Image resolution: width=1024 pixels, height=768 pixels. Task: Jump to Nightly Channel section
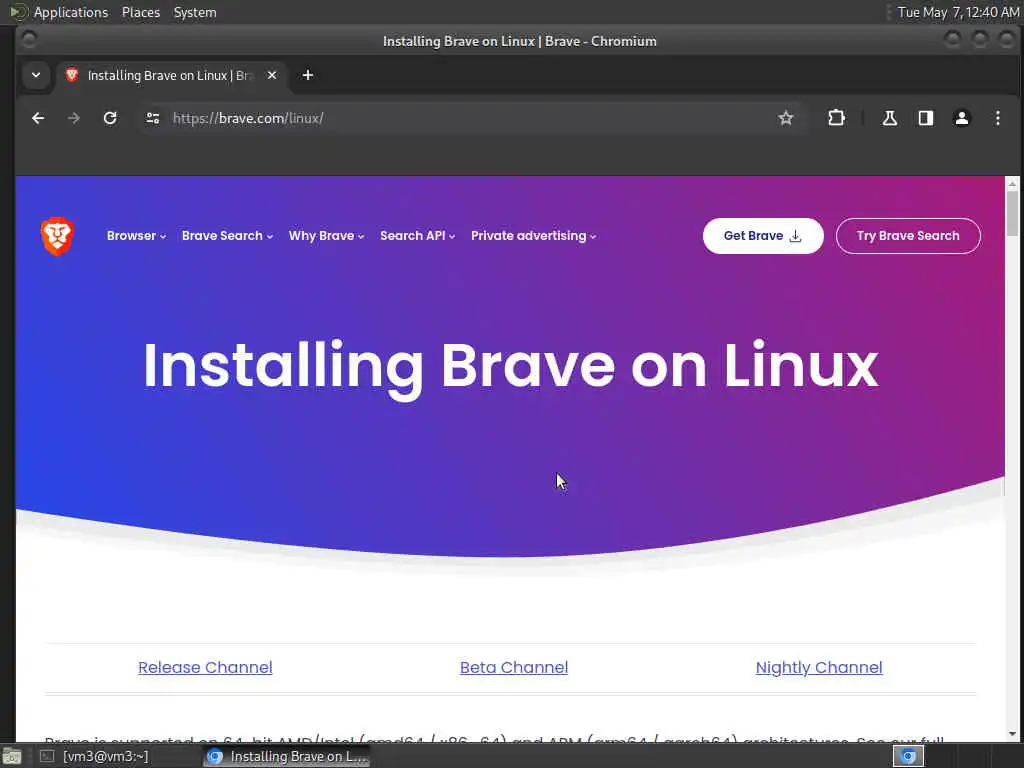pyautogui.click(x=819, y=667)
